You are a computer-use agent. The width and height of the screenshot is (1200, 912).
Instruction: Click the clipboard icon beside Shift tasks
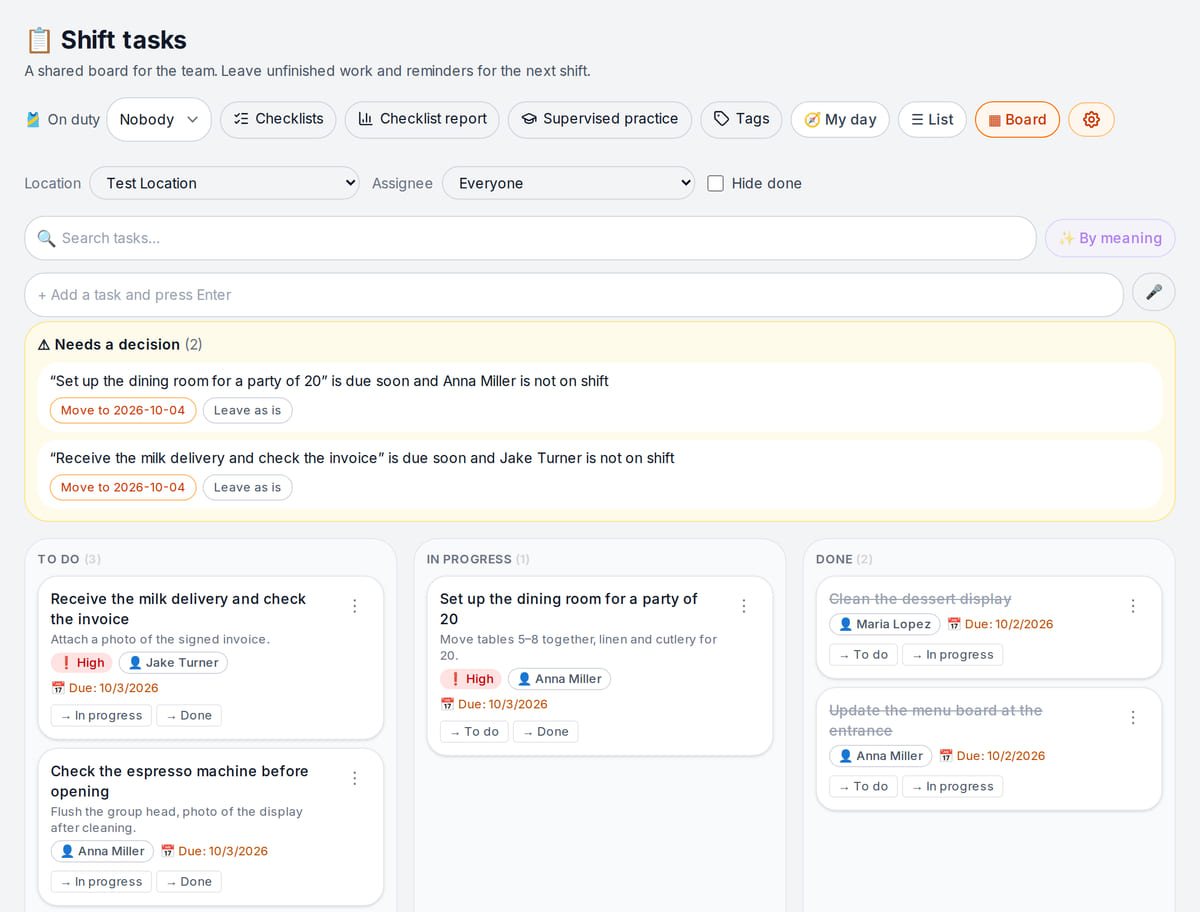tap(39, 40)
